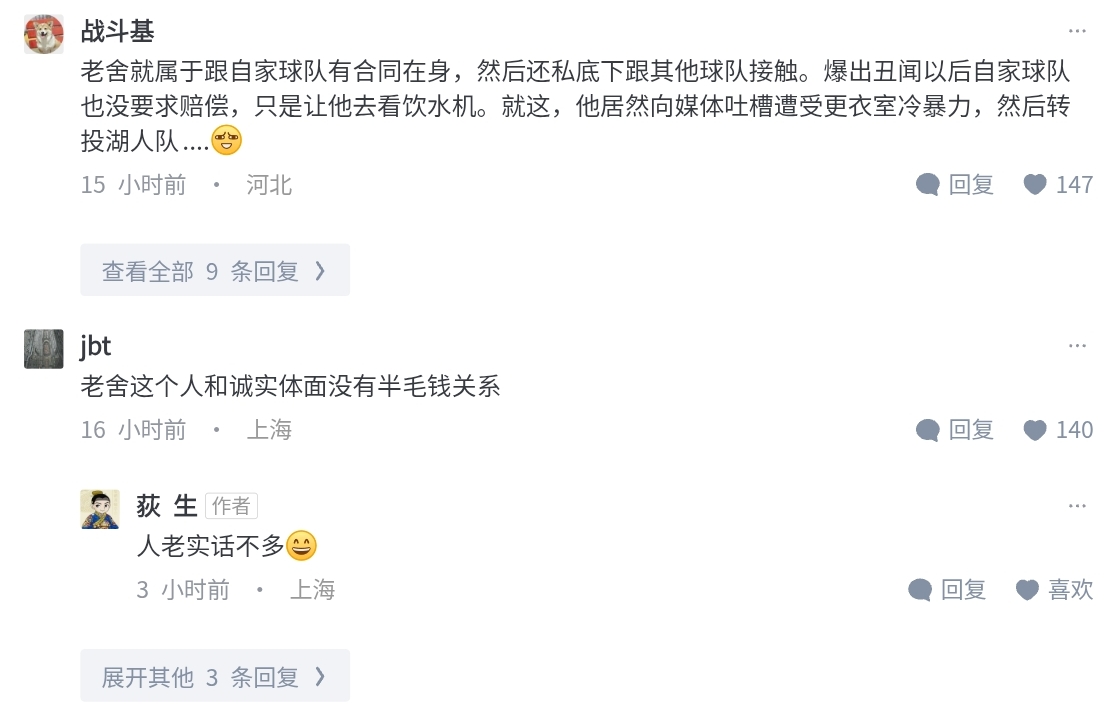This screenshot has height=714, width=1118.
Task: Like jbt's comment with 140 likes
Action: click(1035, 430)
